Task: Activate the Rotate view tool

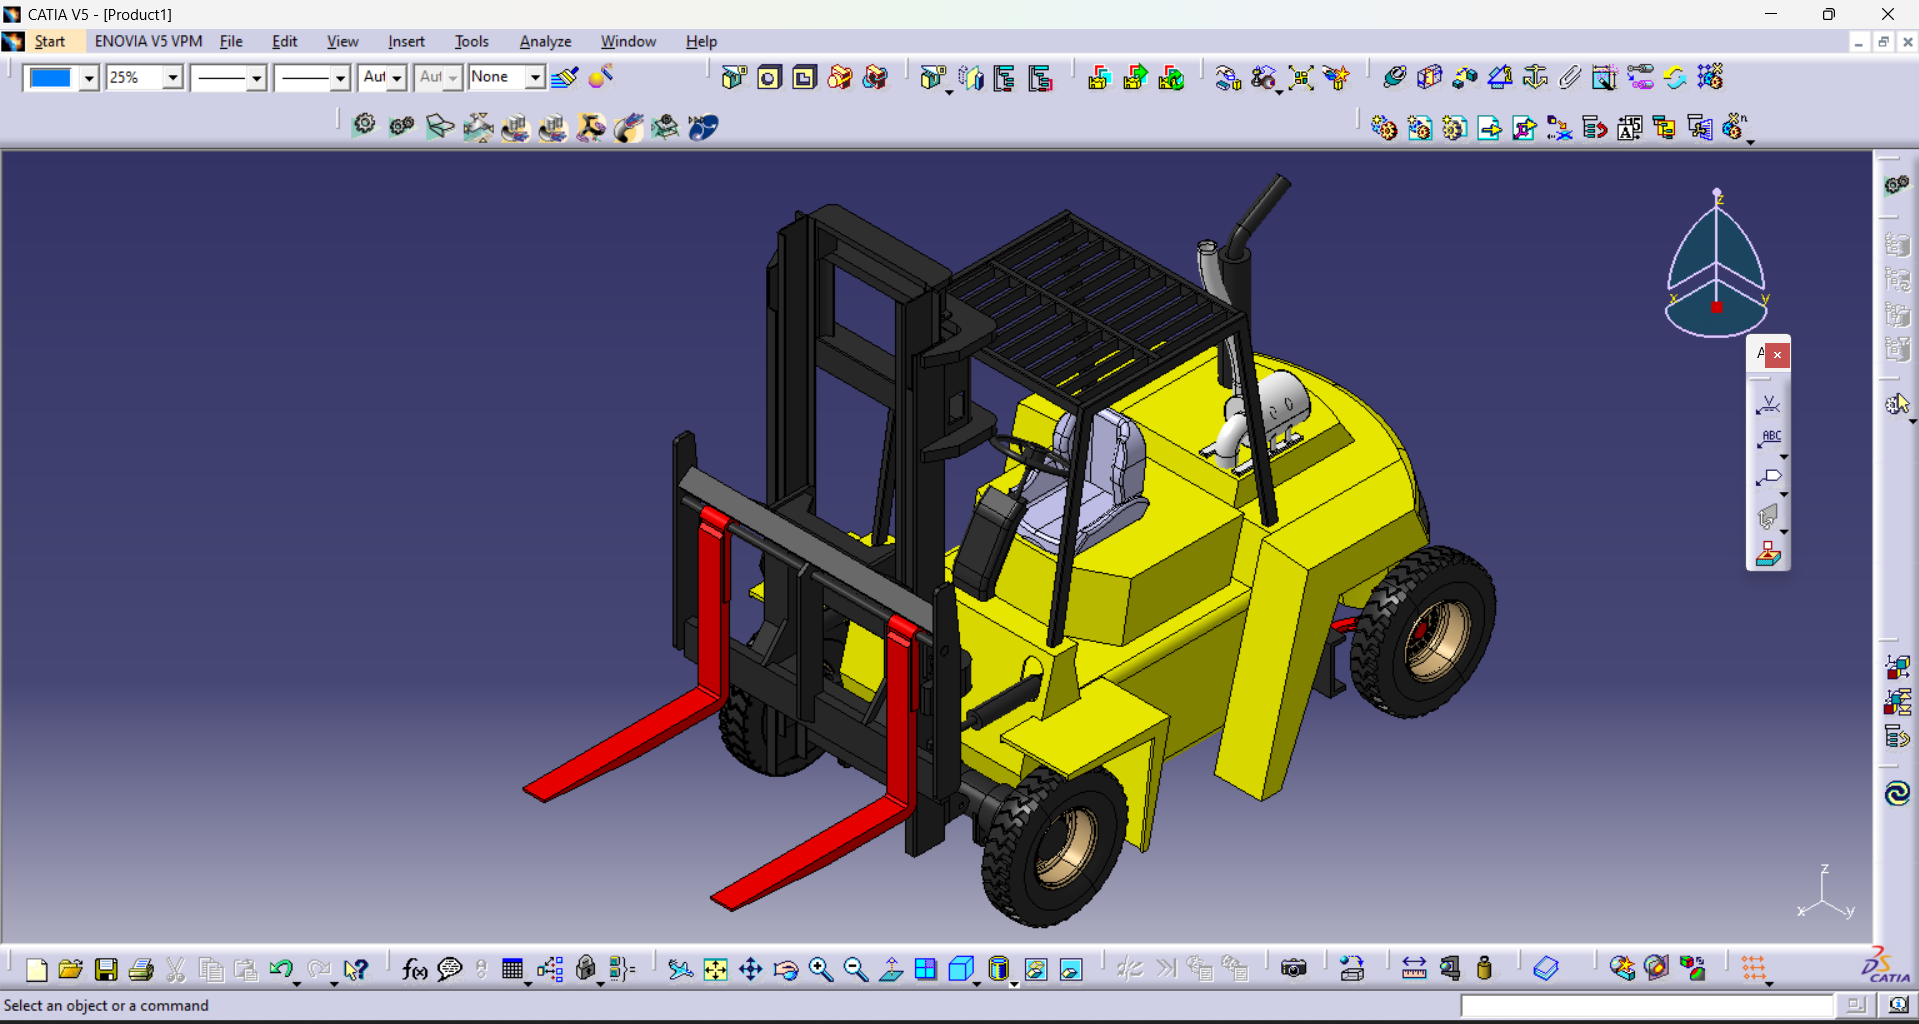Action: (786, 969)
